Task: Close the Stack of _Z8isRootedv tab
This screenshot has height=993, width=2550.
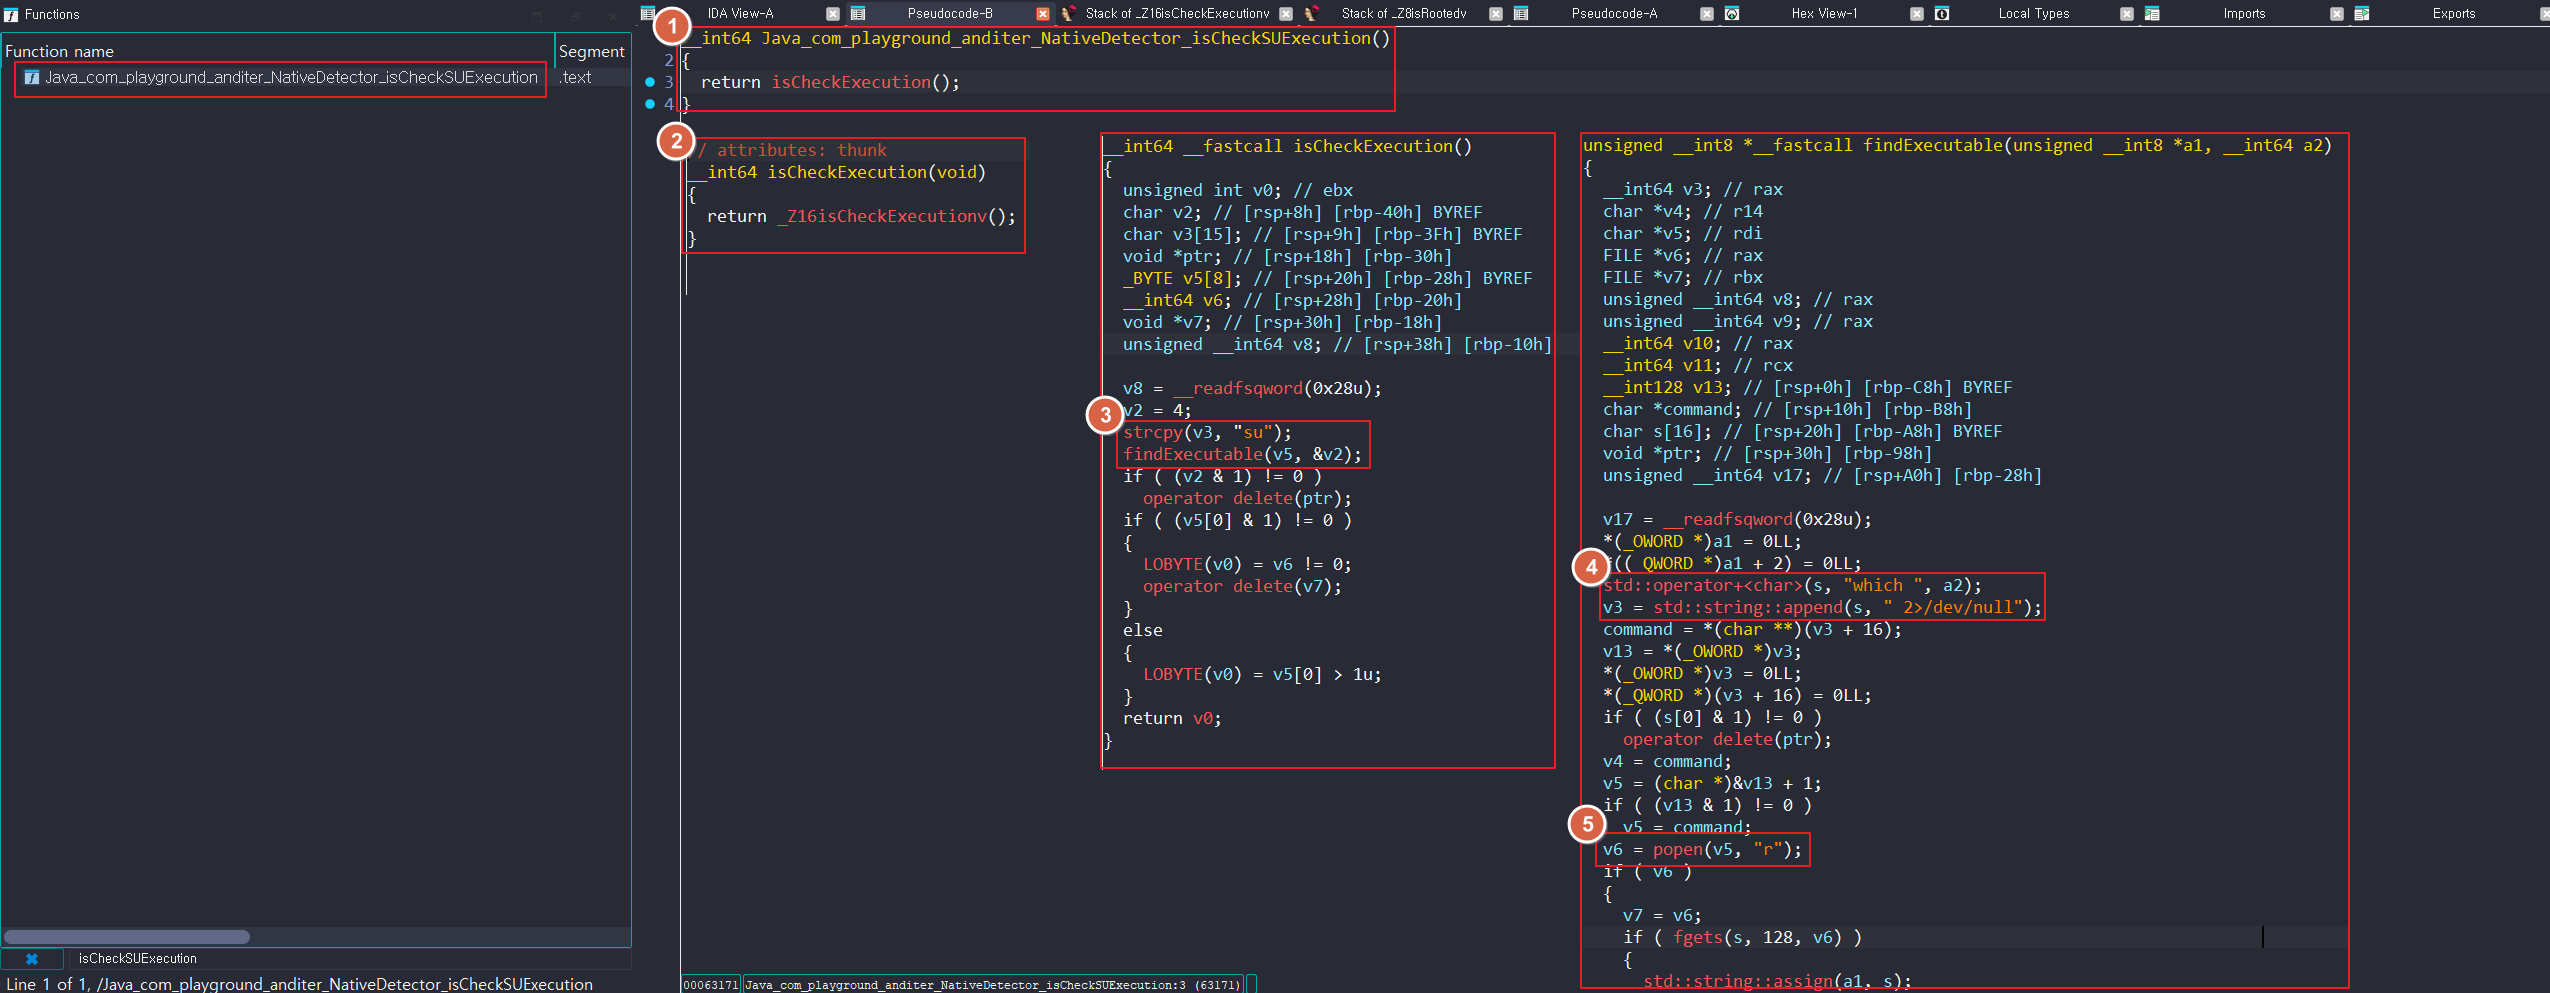Action: (1496, 14)
